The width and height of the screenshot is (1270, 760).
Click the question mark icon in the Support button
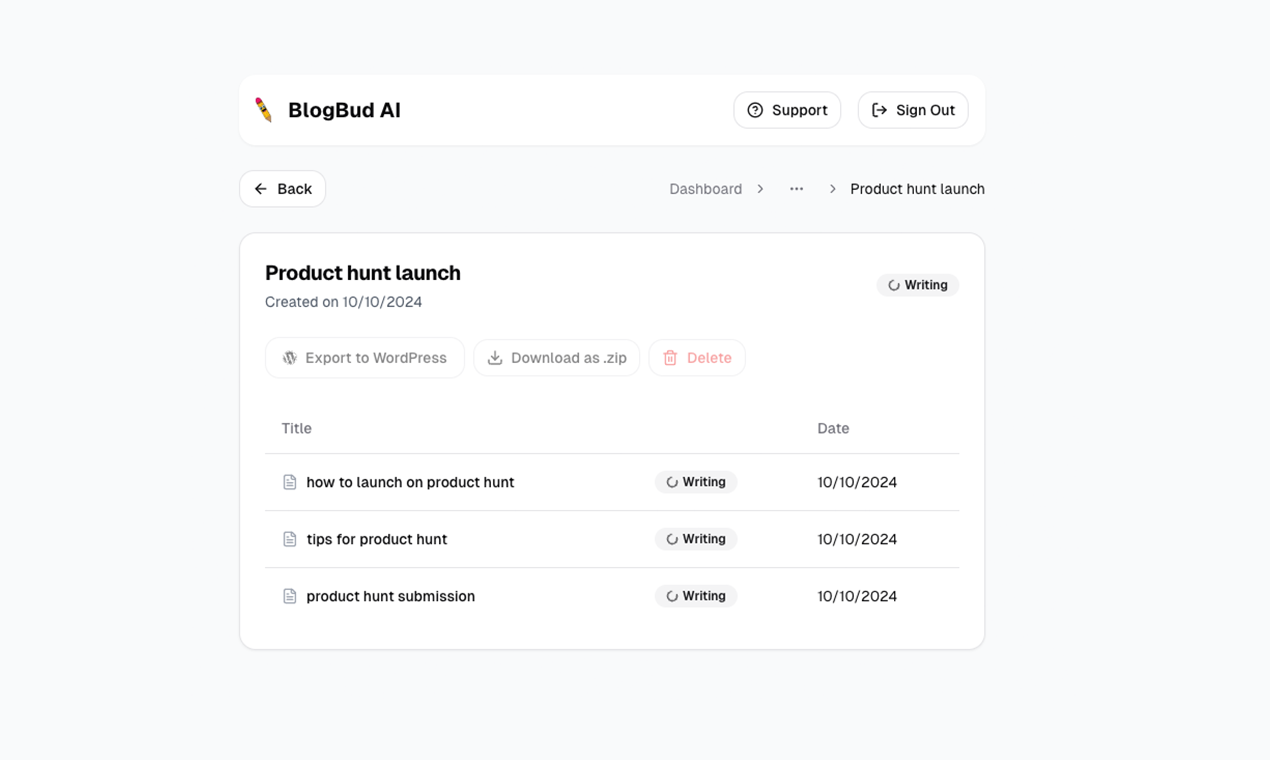click(755, 110)
